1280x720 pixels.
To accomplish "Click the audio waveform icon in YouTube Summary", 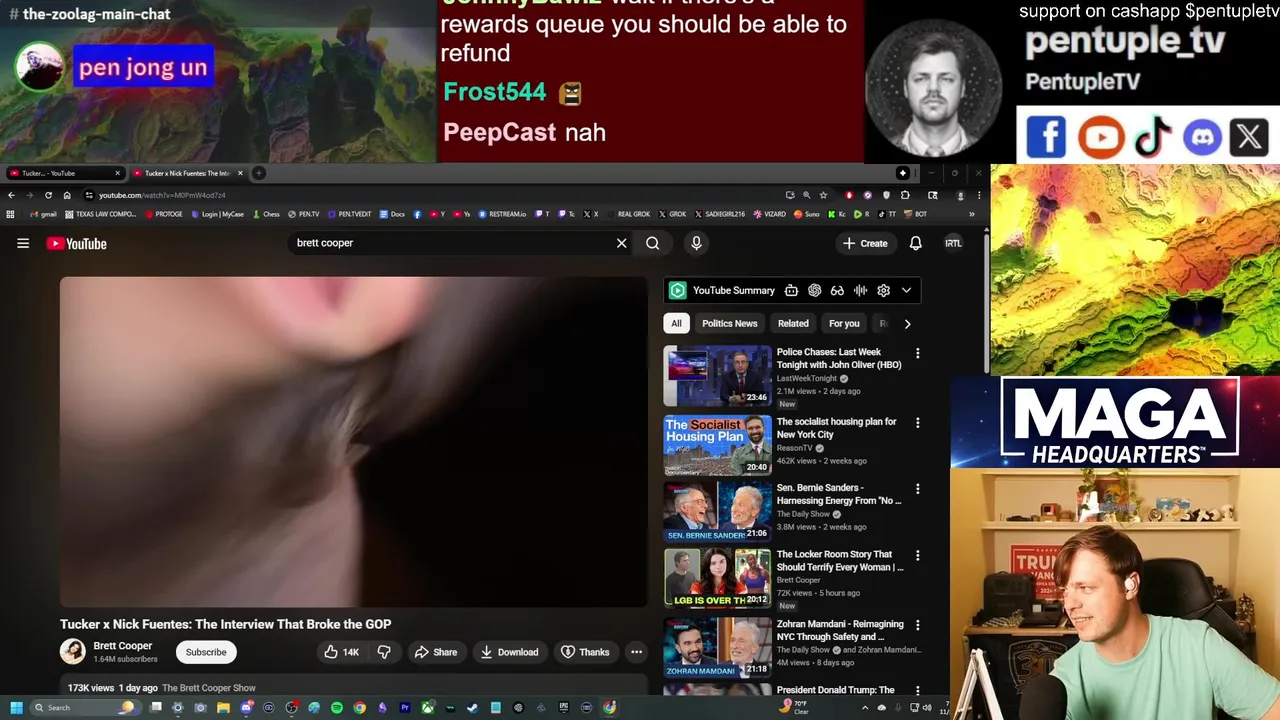I will [860, 290].
